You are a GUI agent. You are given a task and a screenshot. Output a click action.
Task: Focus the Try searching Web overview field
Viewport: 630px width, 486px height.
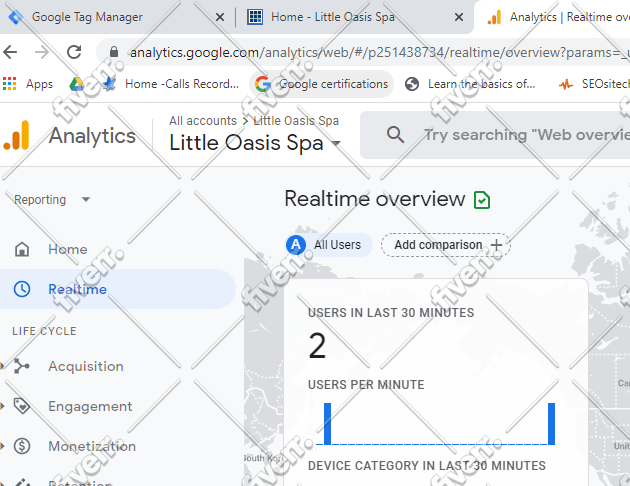(526, 135)
